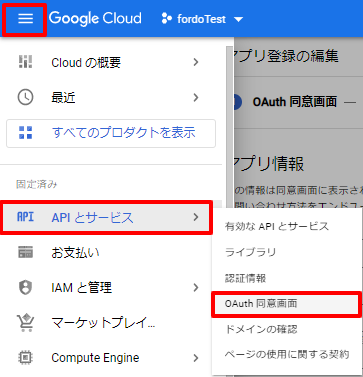Image resolution: width=363 pixels, height=377 pixels.
Task: Open IAM と管理 menu item
Action: click(106, 288)
